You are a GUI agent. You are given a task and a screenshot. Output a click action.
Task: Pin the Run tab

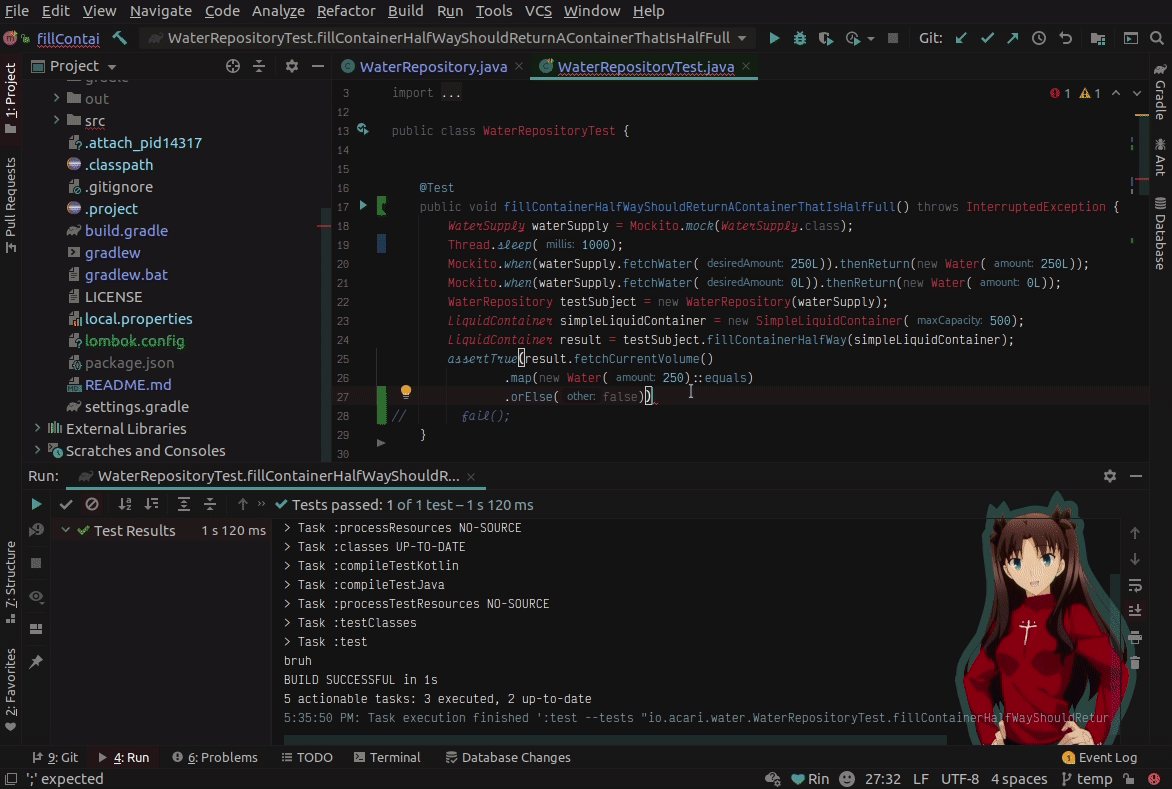(x=36, y=662)
